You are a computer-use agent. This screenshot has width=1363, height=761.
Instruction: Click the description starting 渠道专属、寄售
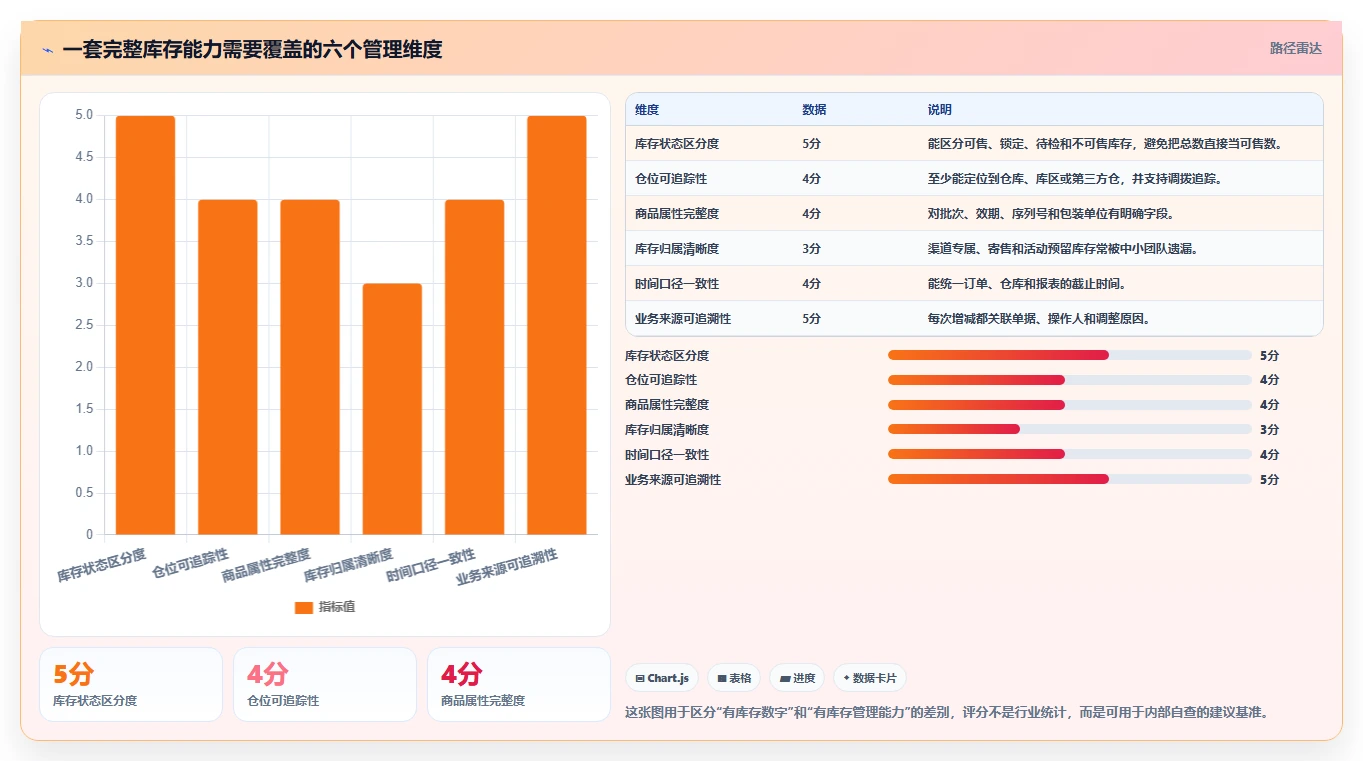tap(1063, 249)
